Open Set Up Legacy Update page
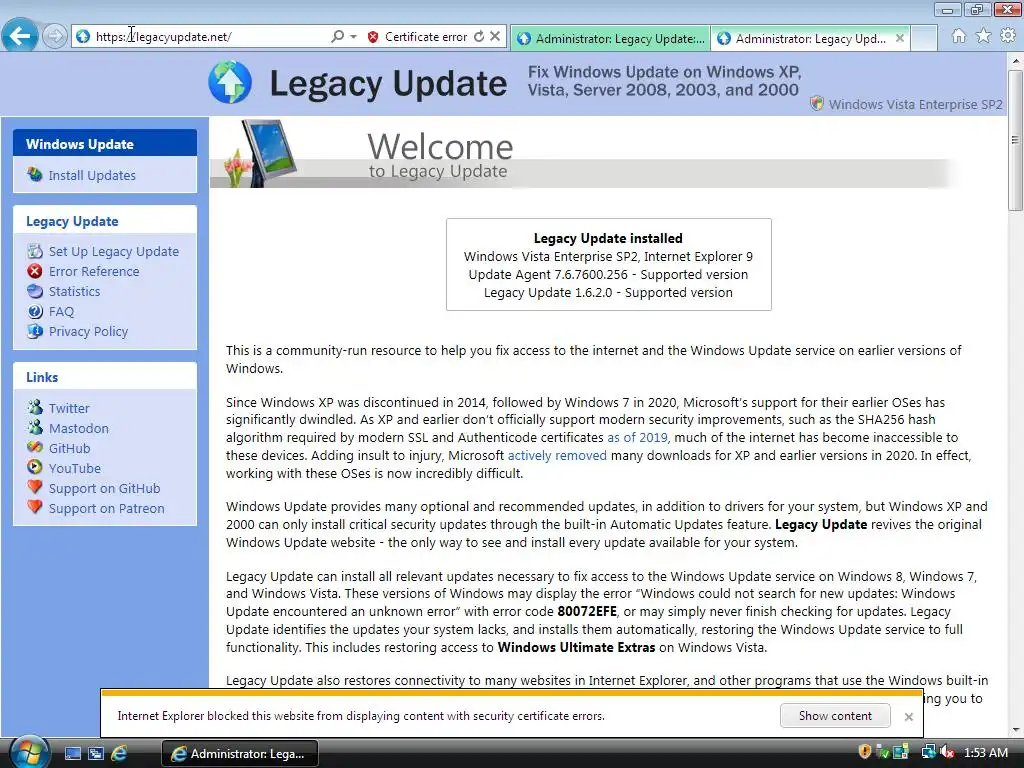The image size is (1024, 768). point(114,251)
